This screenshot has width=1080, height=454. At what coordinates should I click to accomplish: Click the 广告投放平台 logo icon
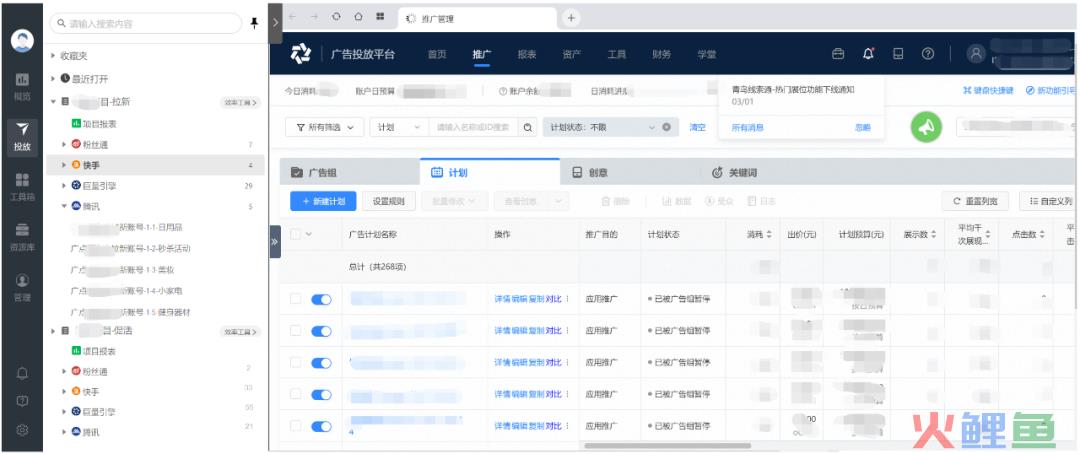[x=301, y=54]
